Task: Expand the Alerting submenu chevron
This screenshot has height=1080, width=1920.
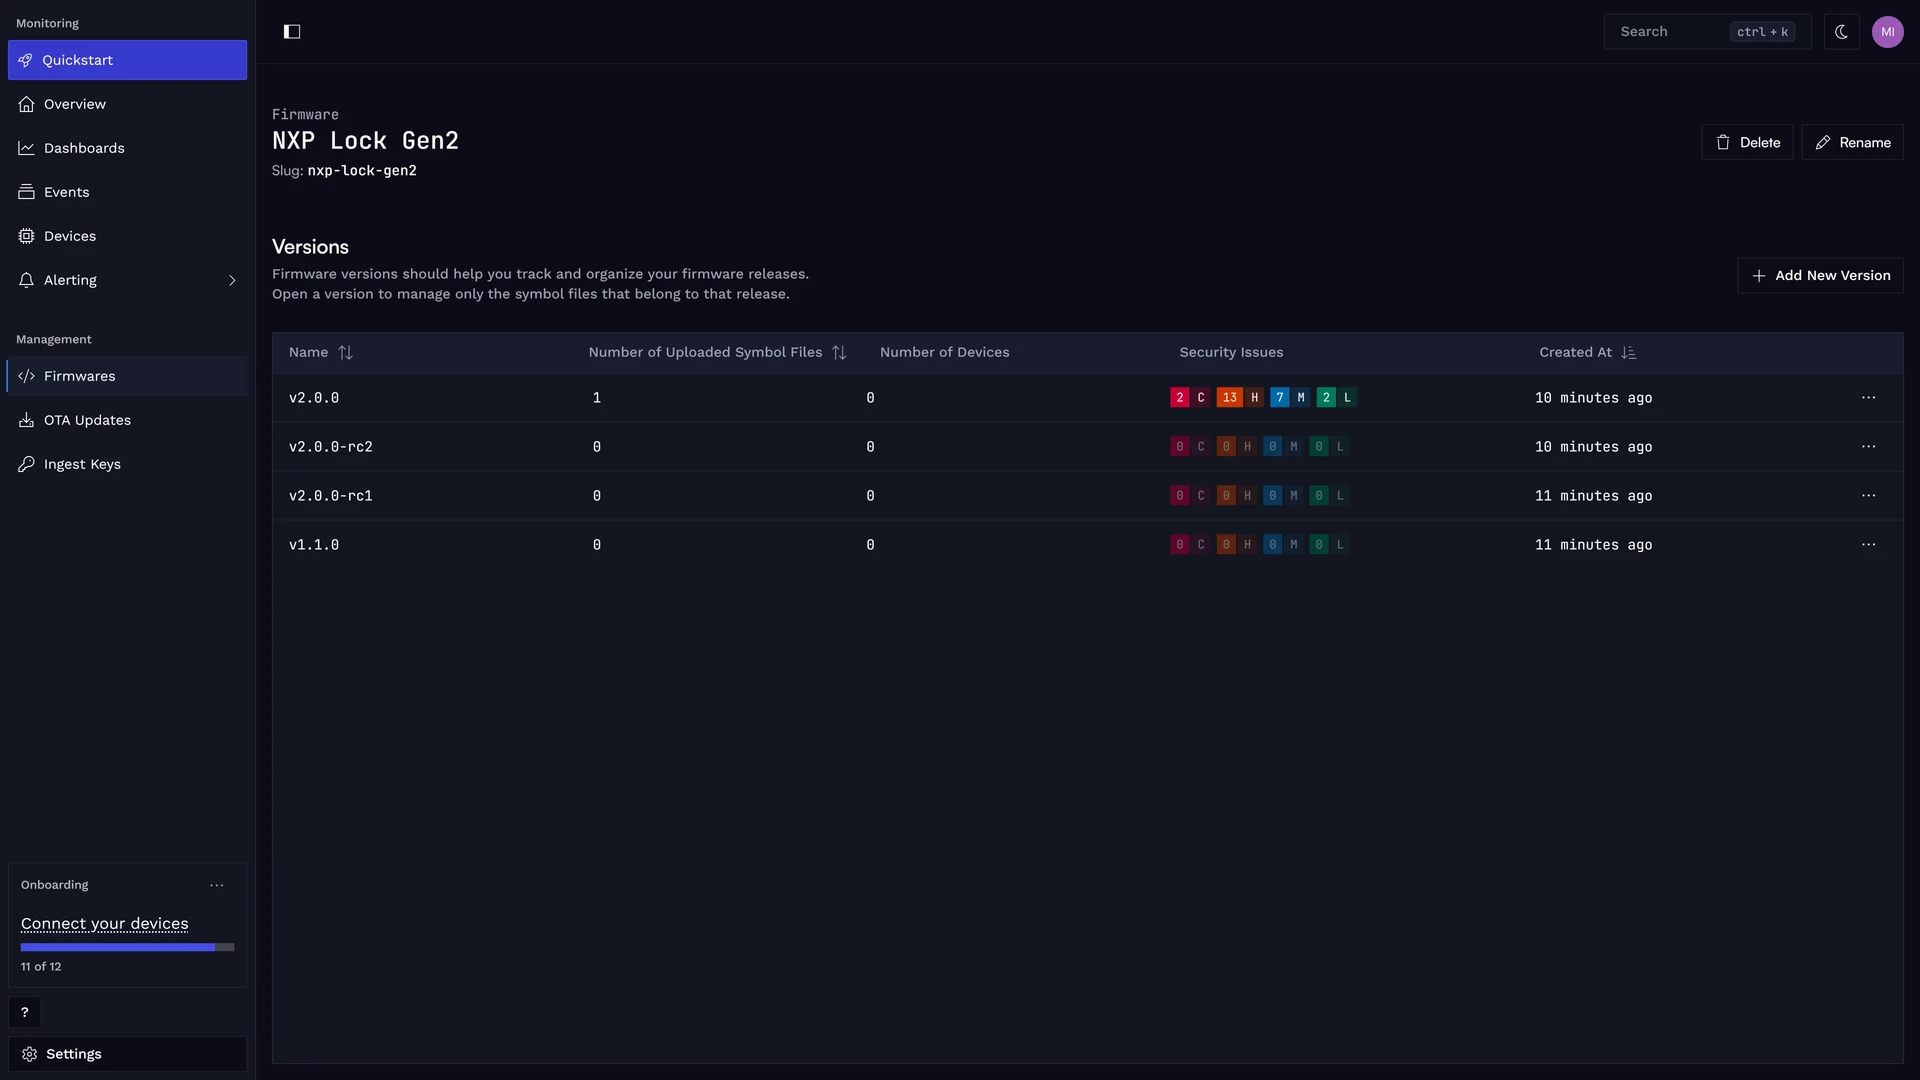Action: click(232, 281)
